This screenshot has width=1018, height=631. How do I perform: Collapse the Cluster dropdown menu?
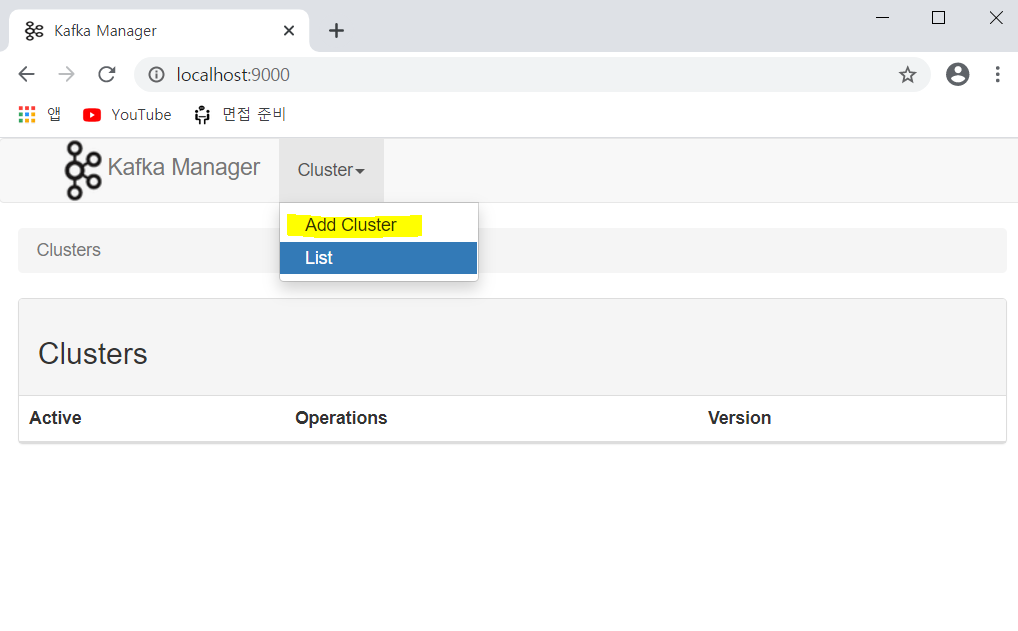[331, 170]
